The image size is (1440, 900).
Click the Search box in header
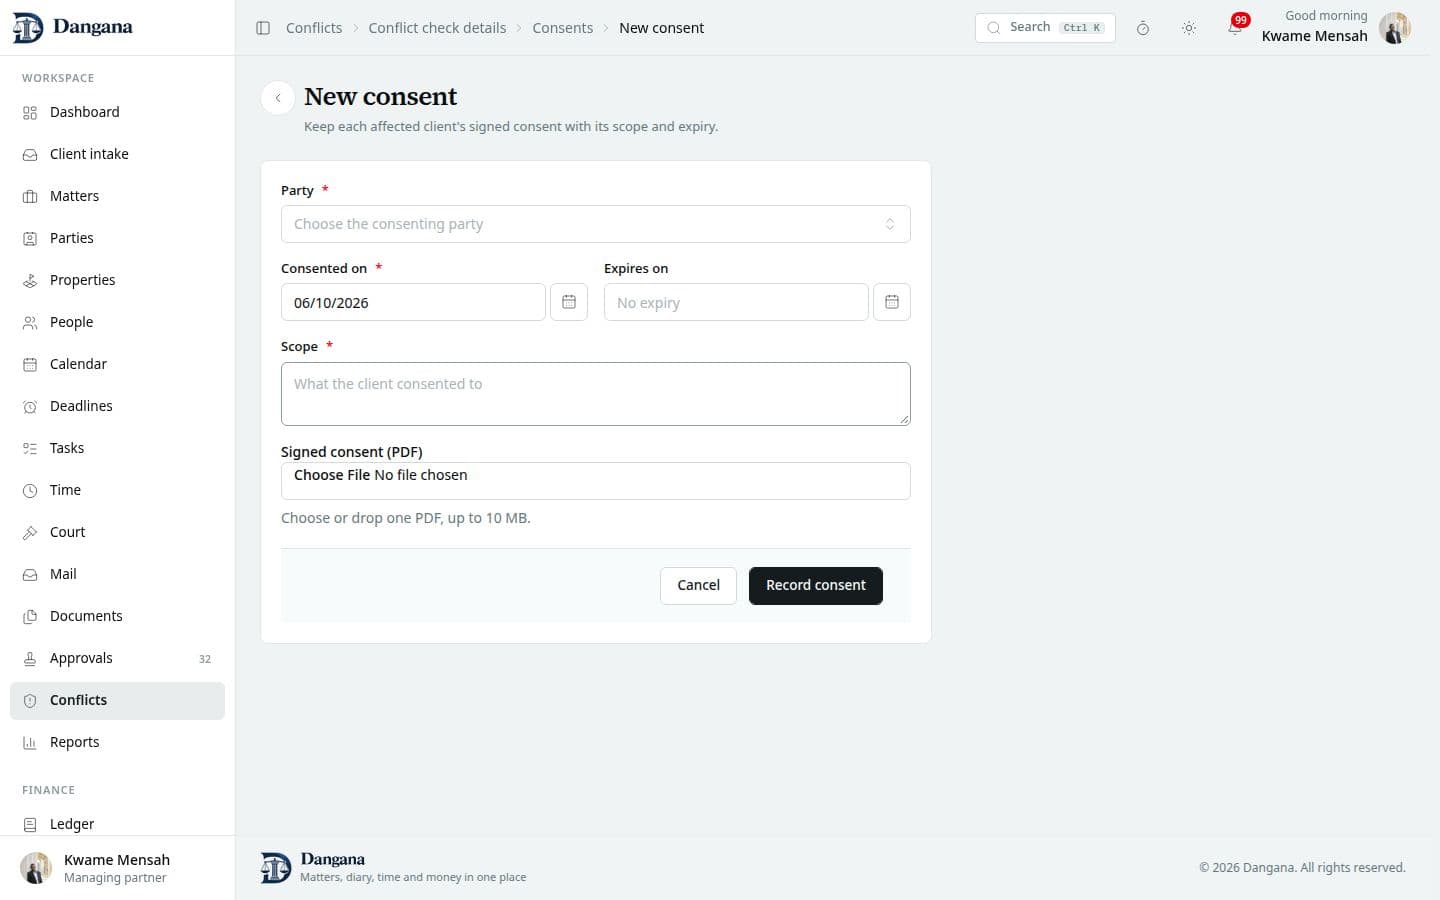pyautogui.click(x=1045, y=28)
